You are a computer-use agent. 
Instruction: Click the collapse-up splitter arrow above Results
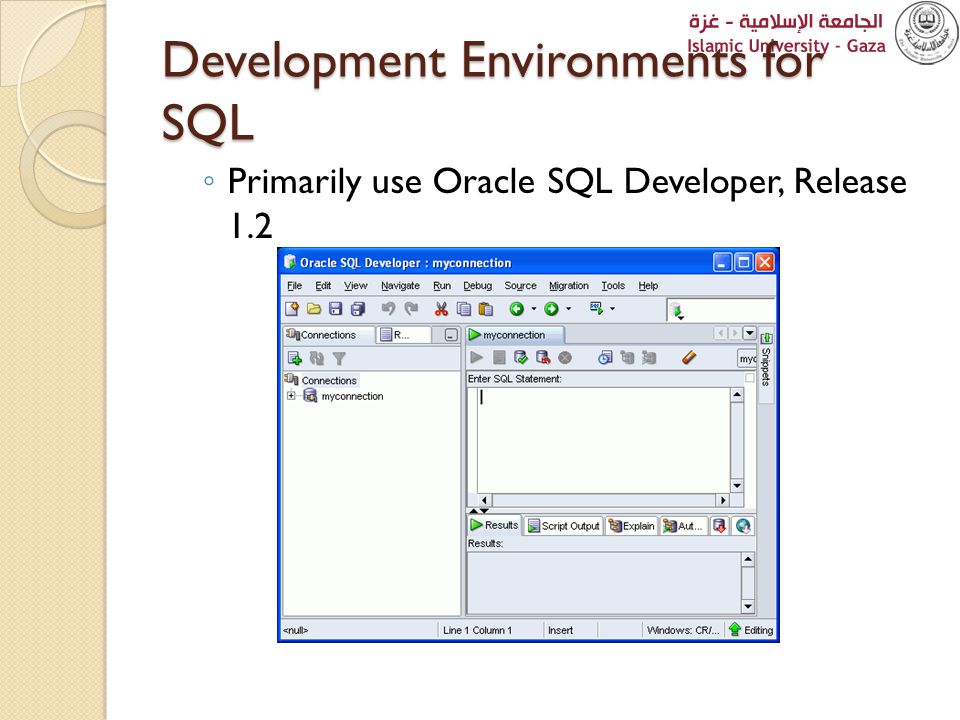point(473,510)
